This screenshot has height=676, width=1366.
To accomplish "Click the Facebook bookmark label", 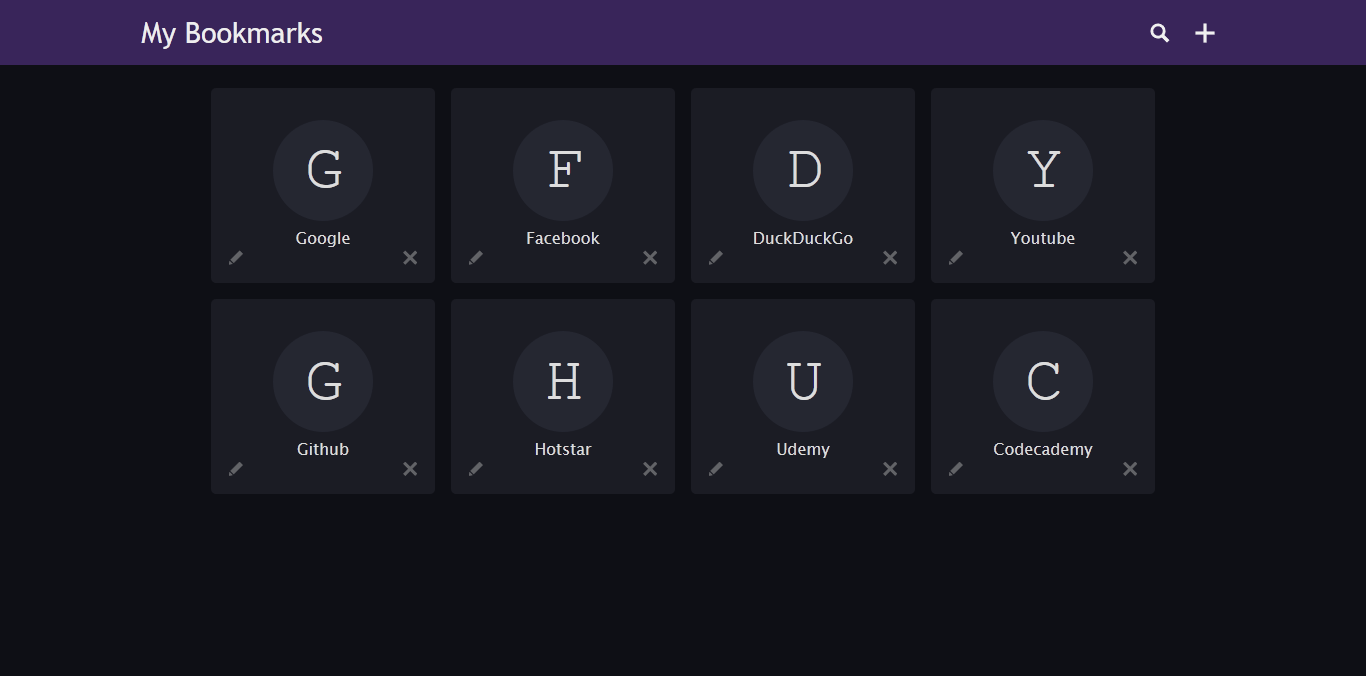I will point(563,238).
